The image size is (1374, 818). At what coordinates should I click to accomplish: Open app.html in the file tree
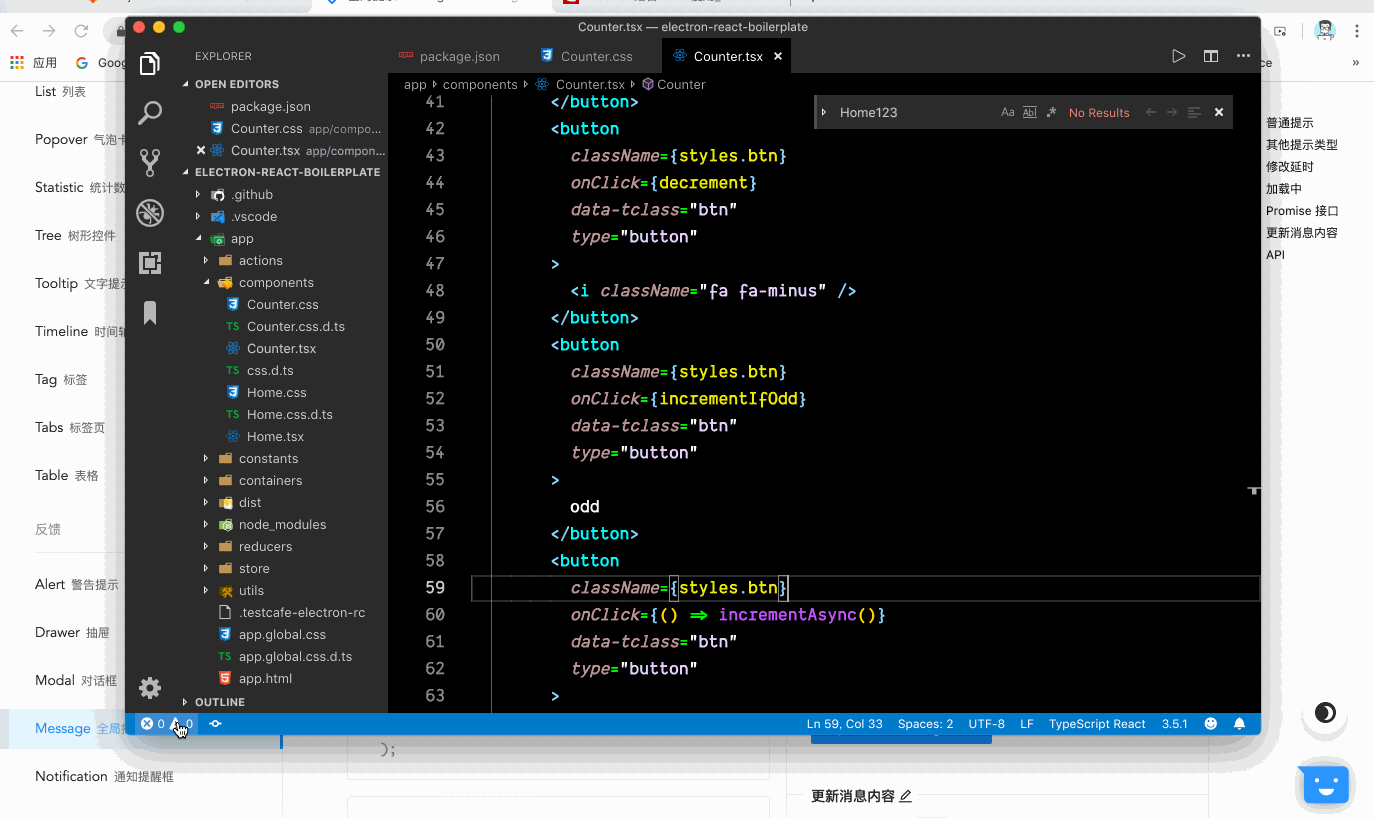point(265,678)
